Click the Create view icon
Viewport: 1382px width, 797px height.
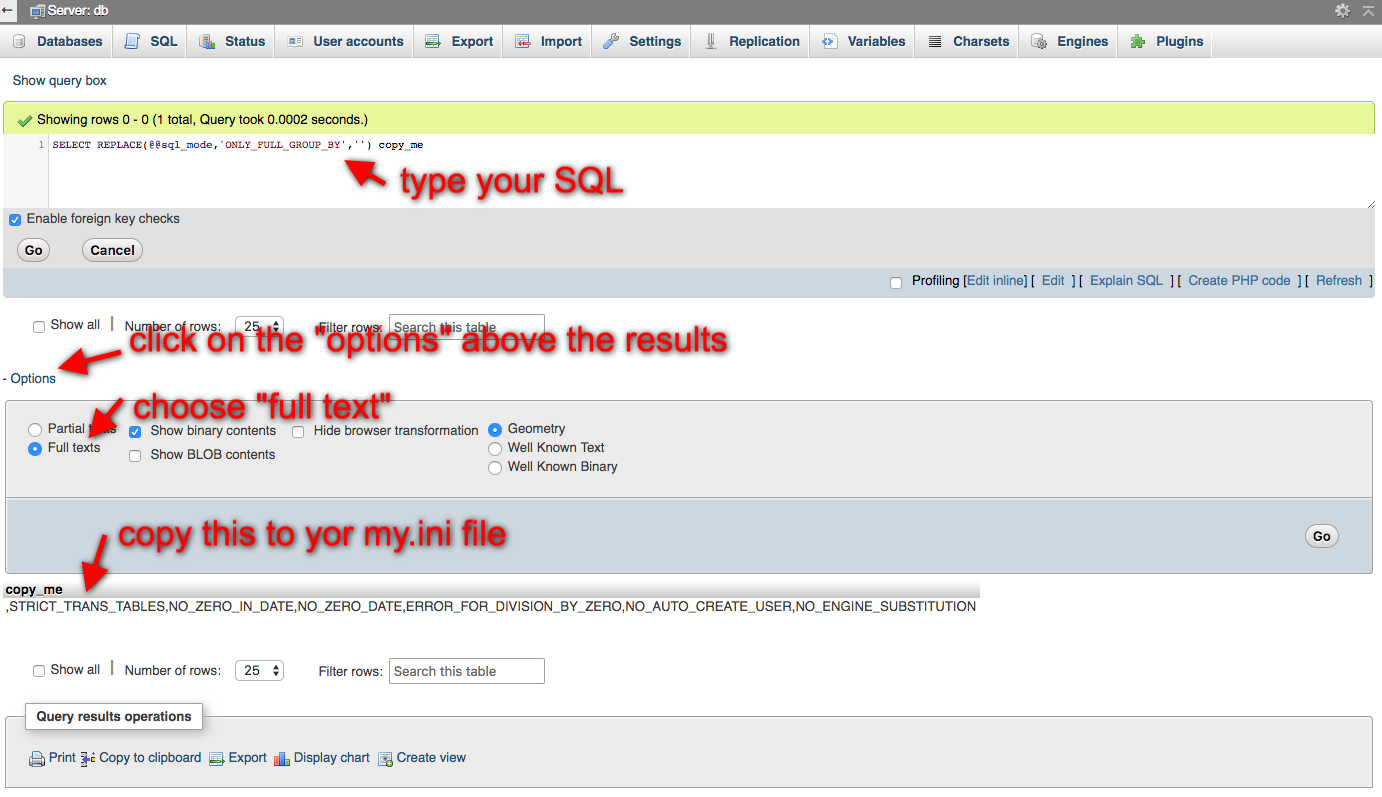point(386,757)
